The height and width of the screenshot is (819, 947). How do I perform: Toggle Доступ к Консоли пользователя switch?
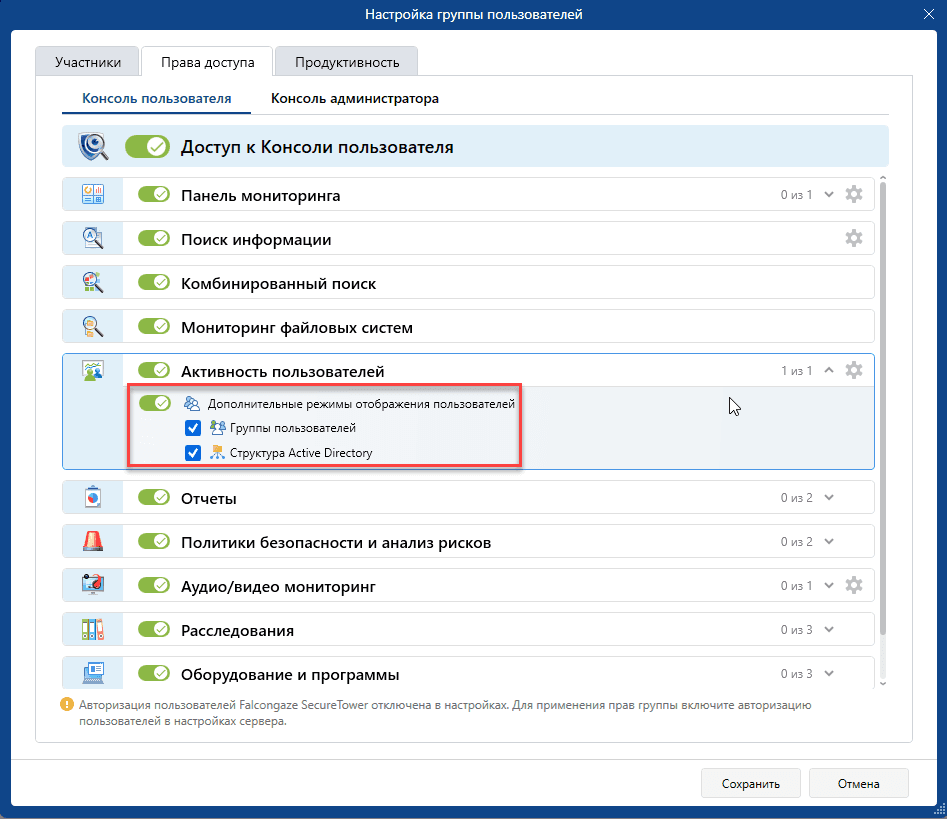(x=148, y=147)
